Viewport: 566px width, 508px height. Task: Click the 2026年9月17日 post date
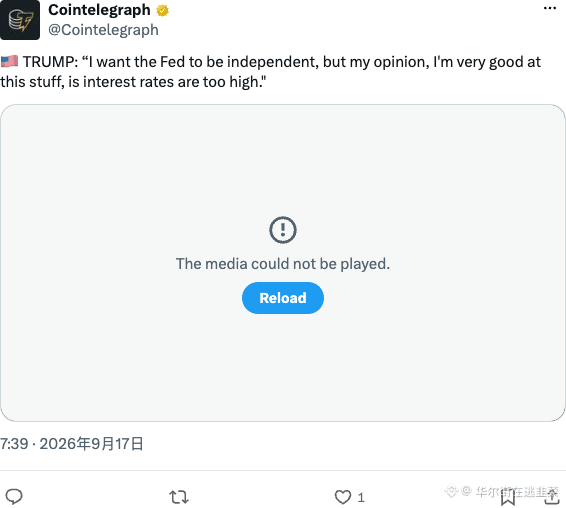pyautogui.click(x=91, y=444)
